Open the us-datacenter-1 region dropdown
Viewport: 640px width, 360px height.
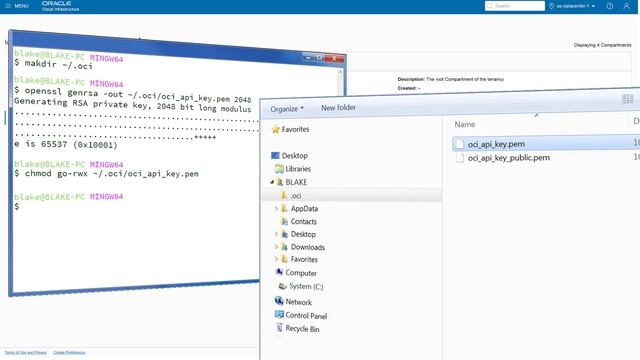click(572, 6)
